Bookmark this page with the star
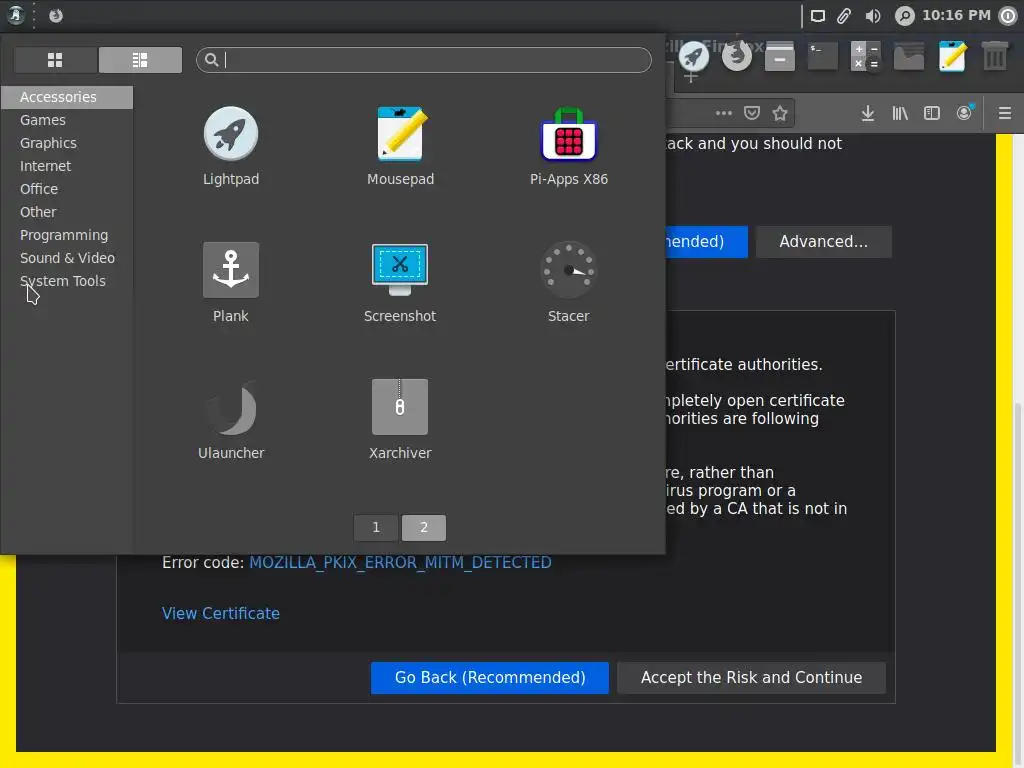The image size is (1024, 768). coord(780,114)
